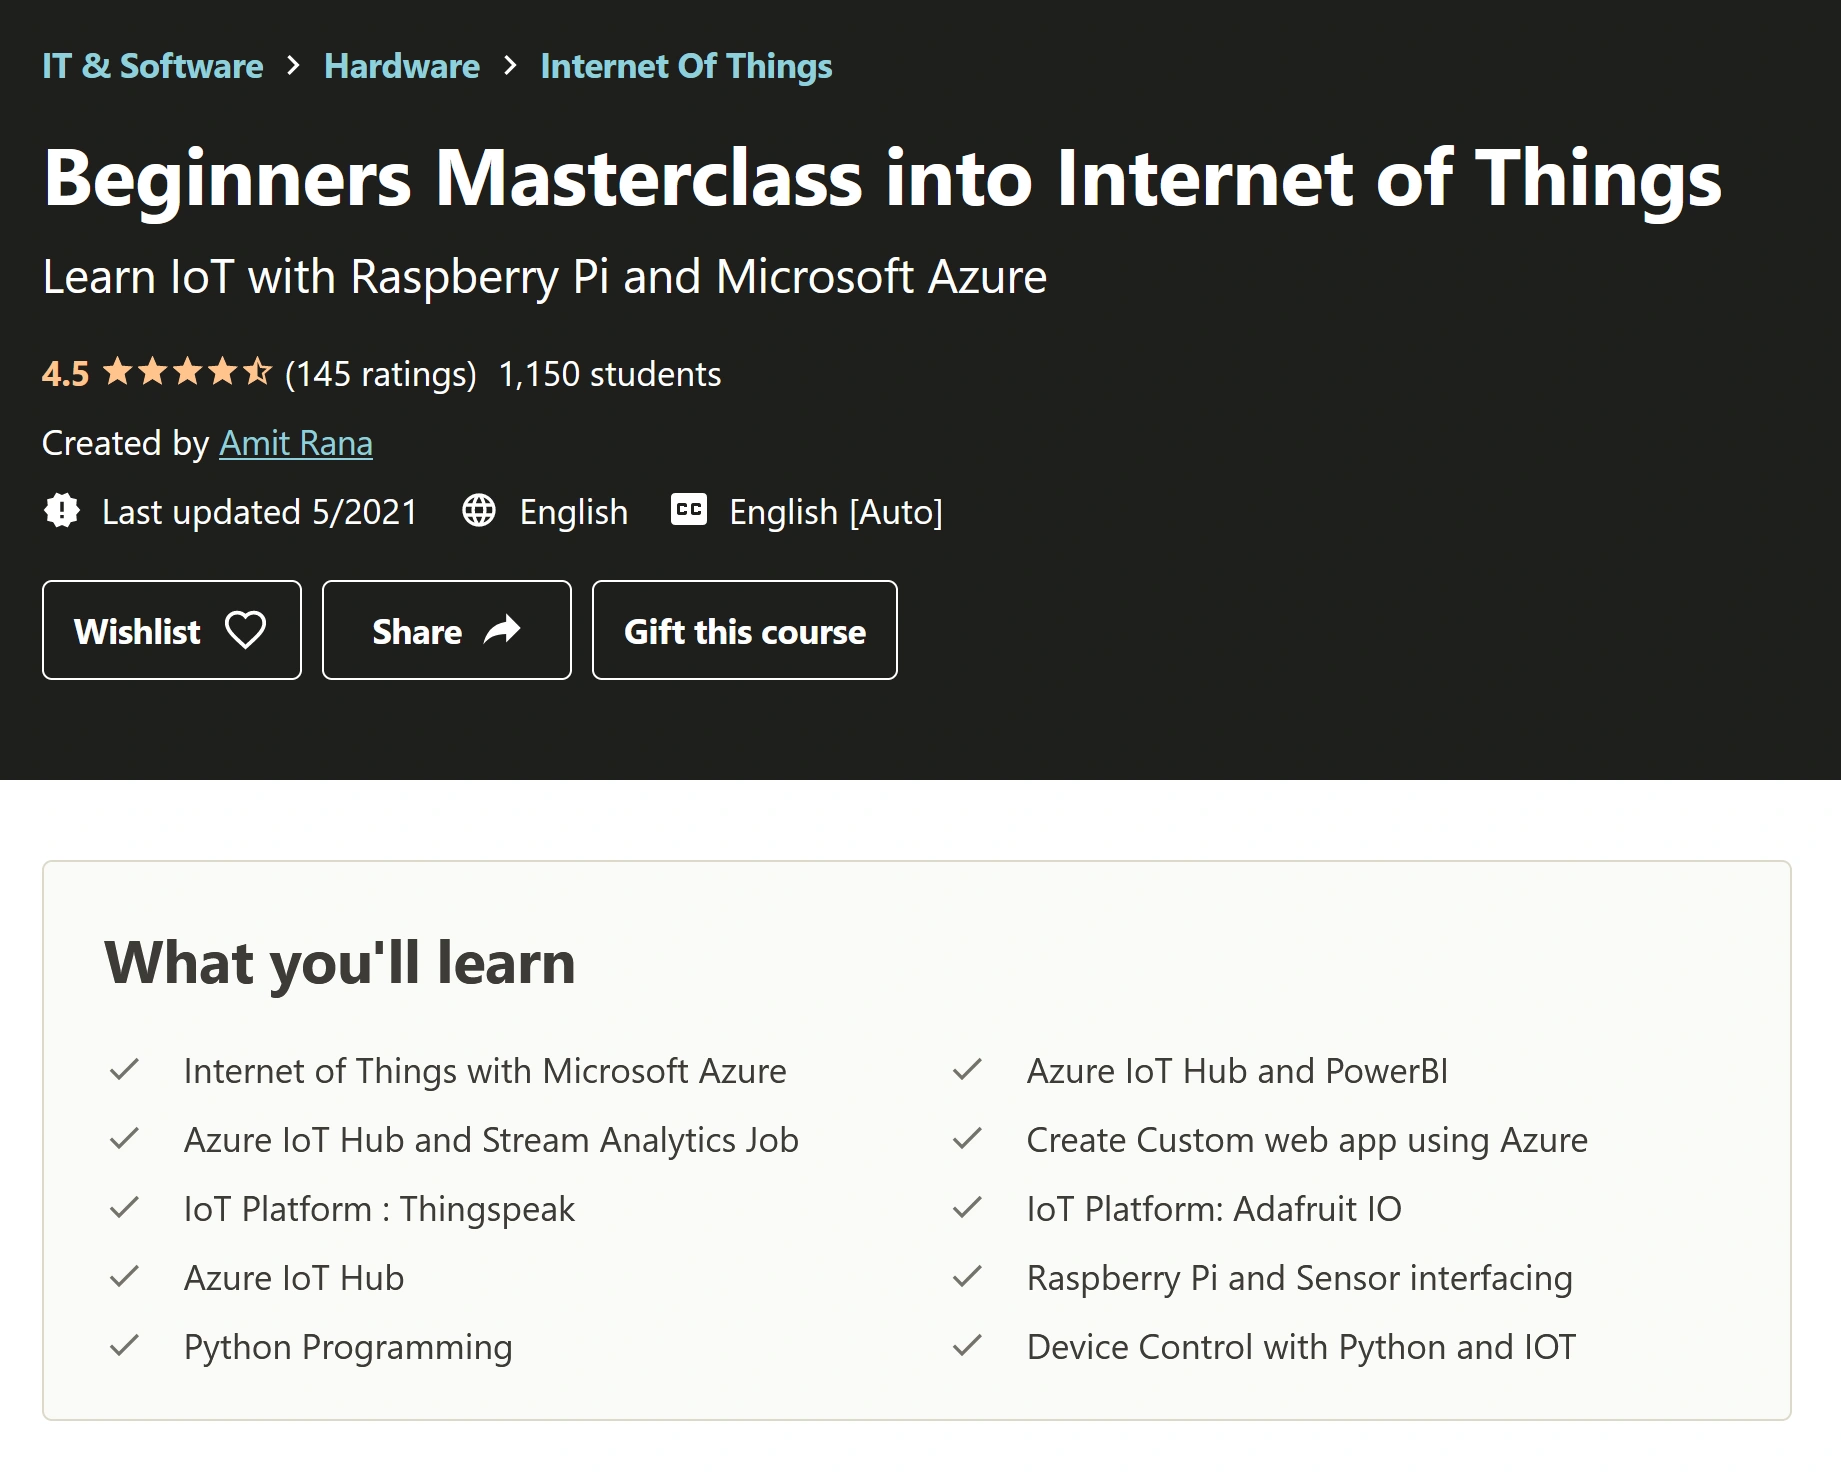Click checkmark beside Python Programming
The image size is (1841, 1476).
pos(124,1346)
